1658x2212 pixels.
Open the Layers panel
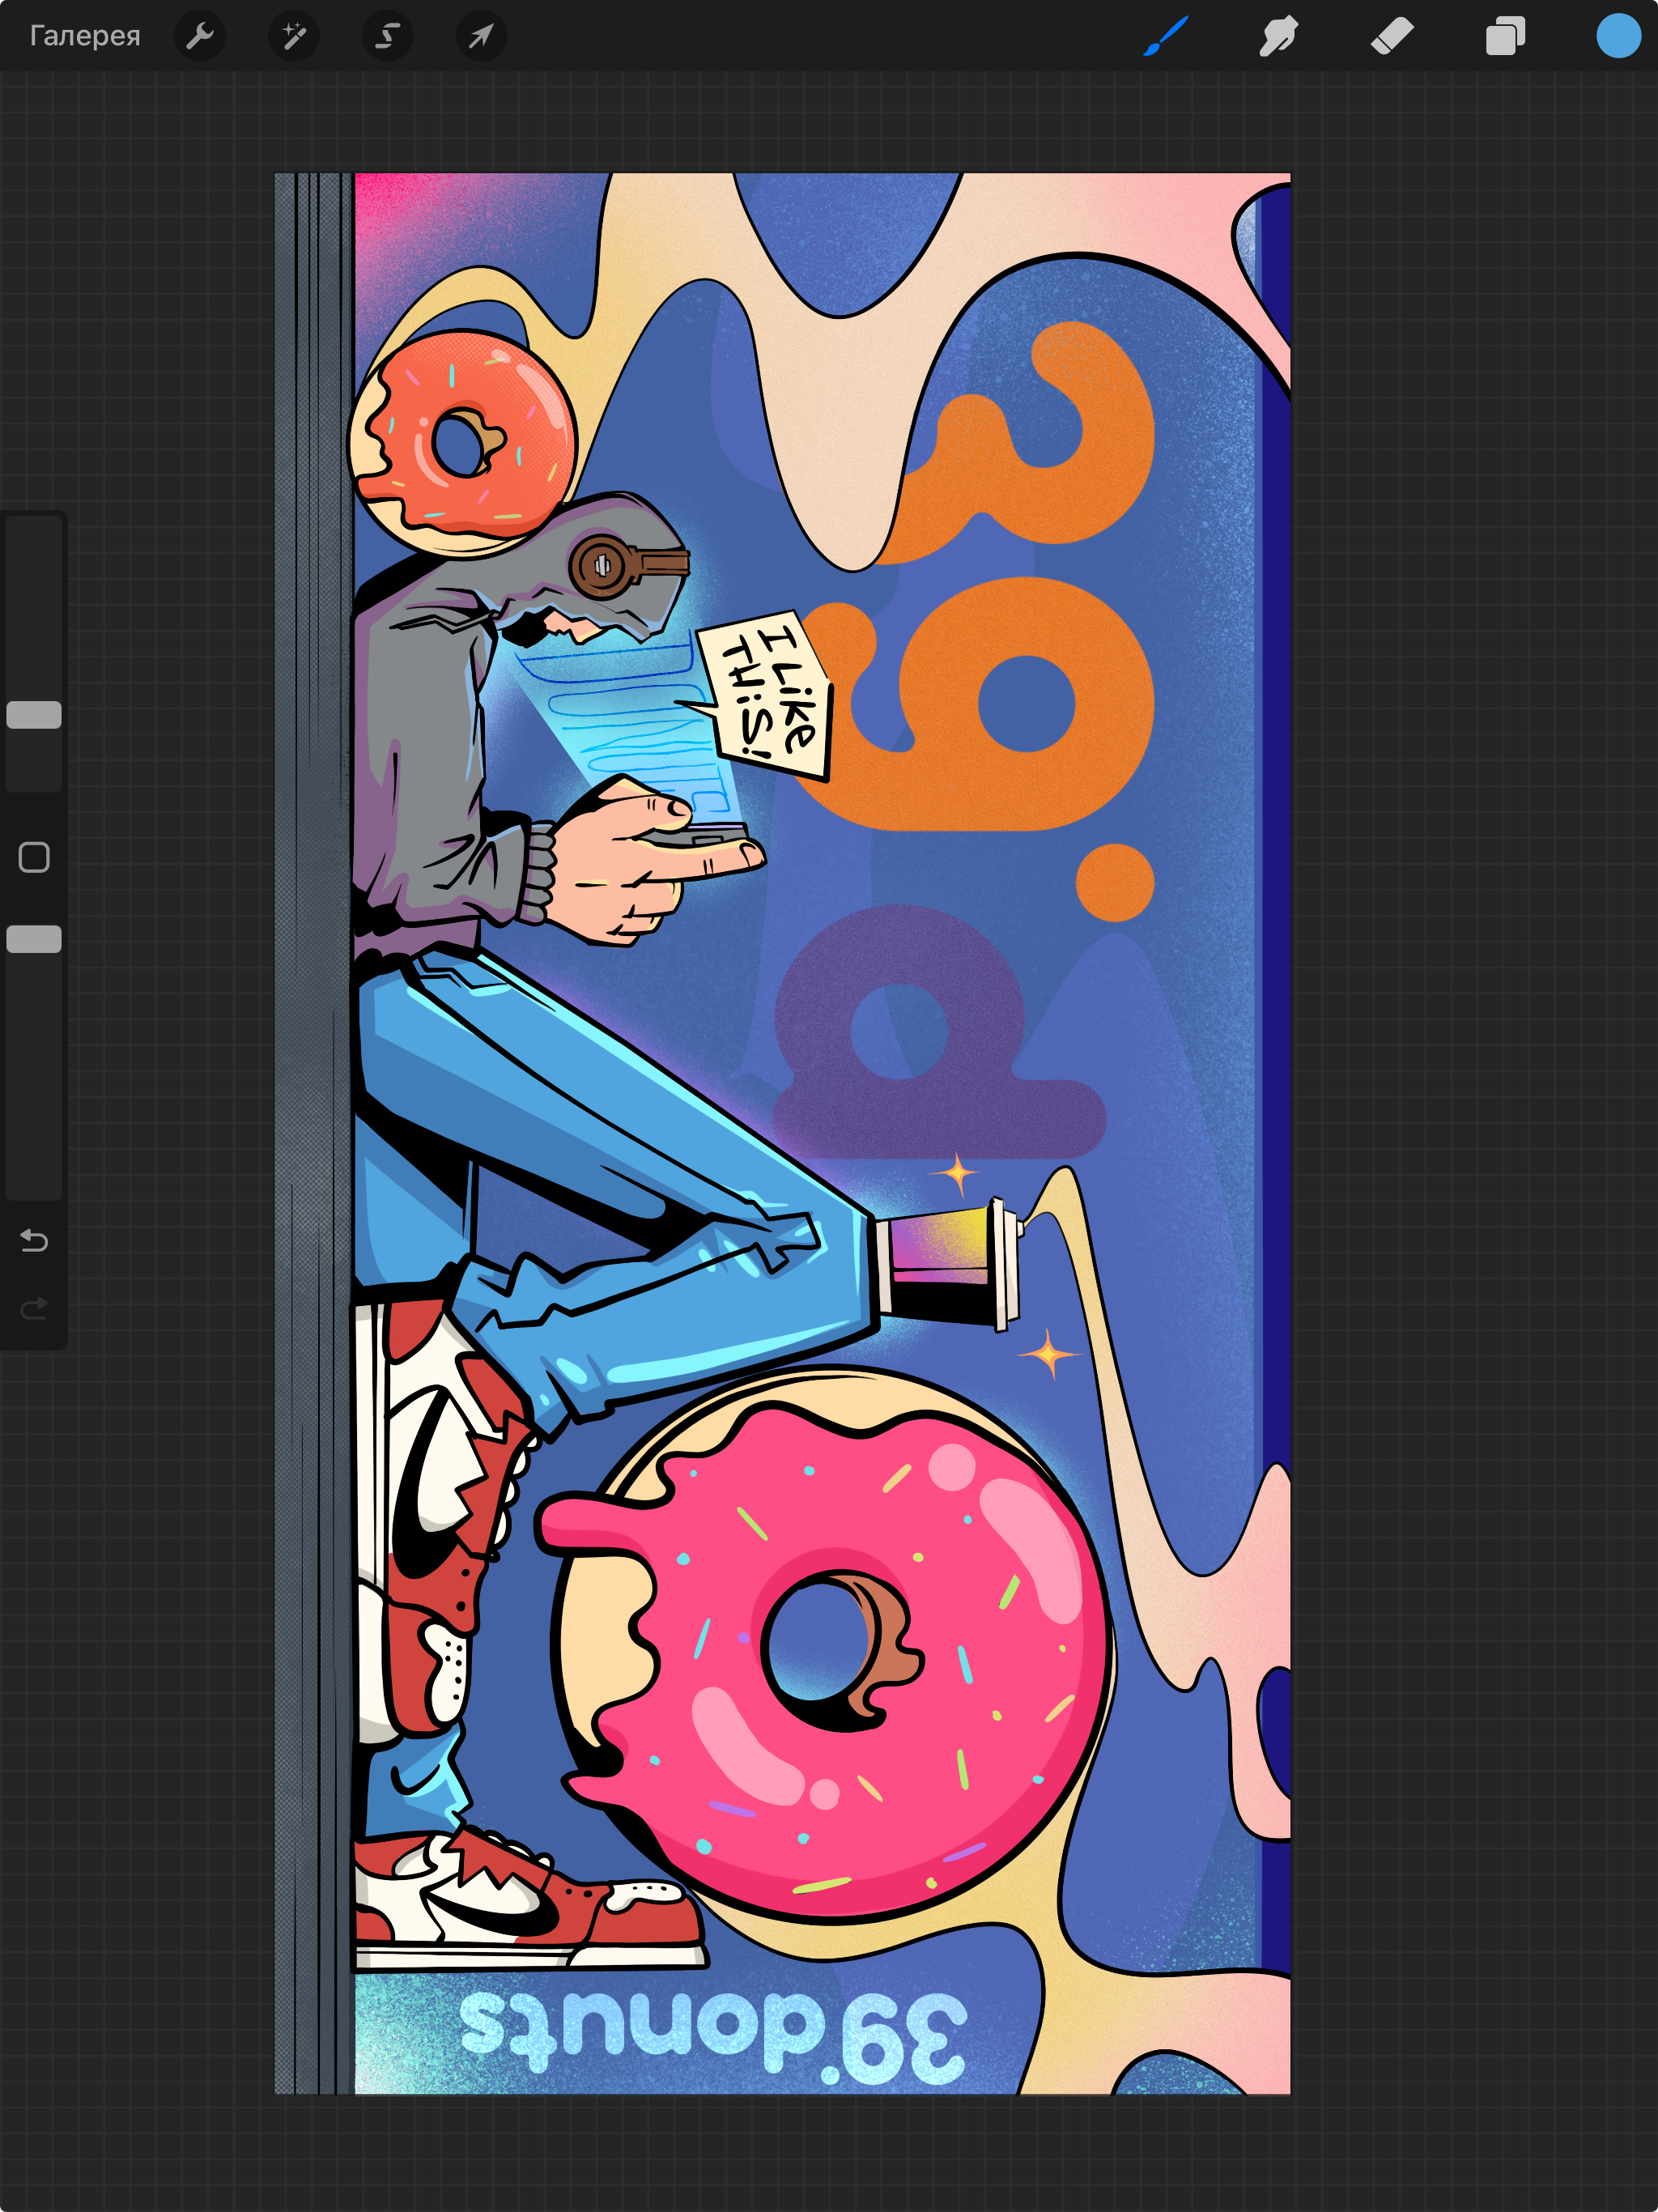1503,36
